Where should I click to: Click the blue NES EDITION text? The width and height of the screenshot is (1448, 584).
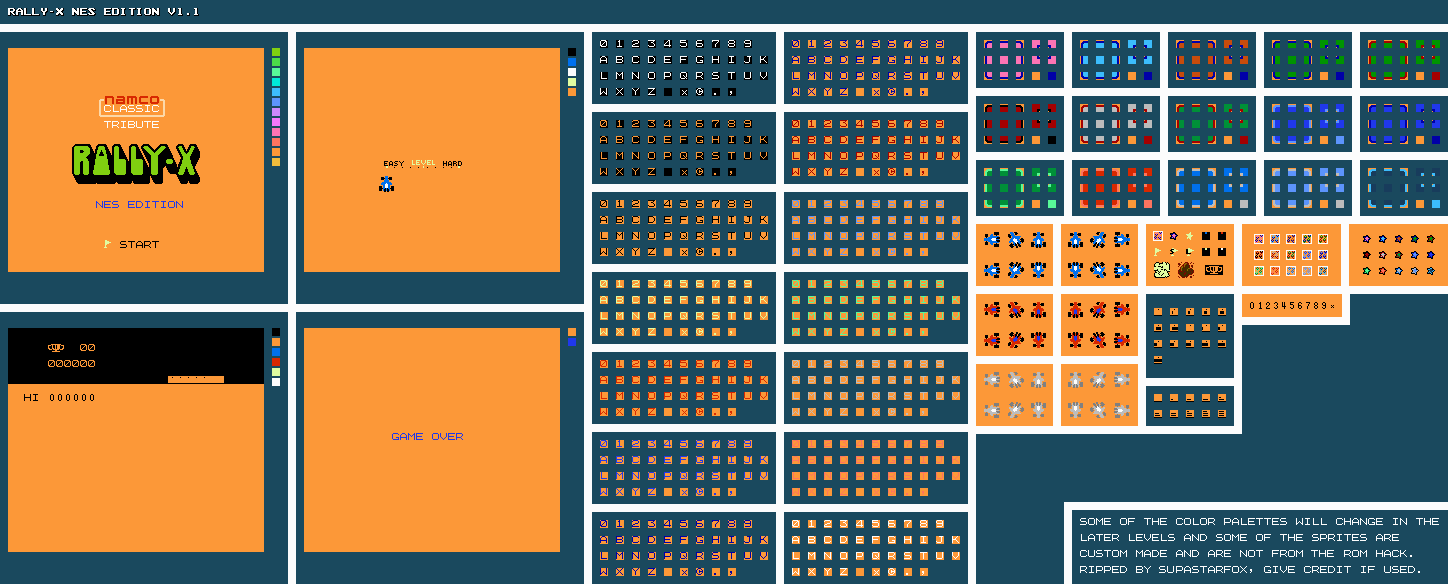[x=139, y=204]
